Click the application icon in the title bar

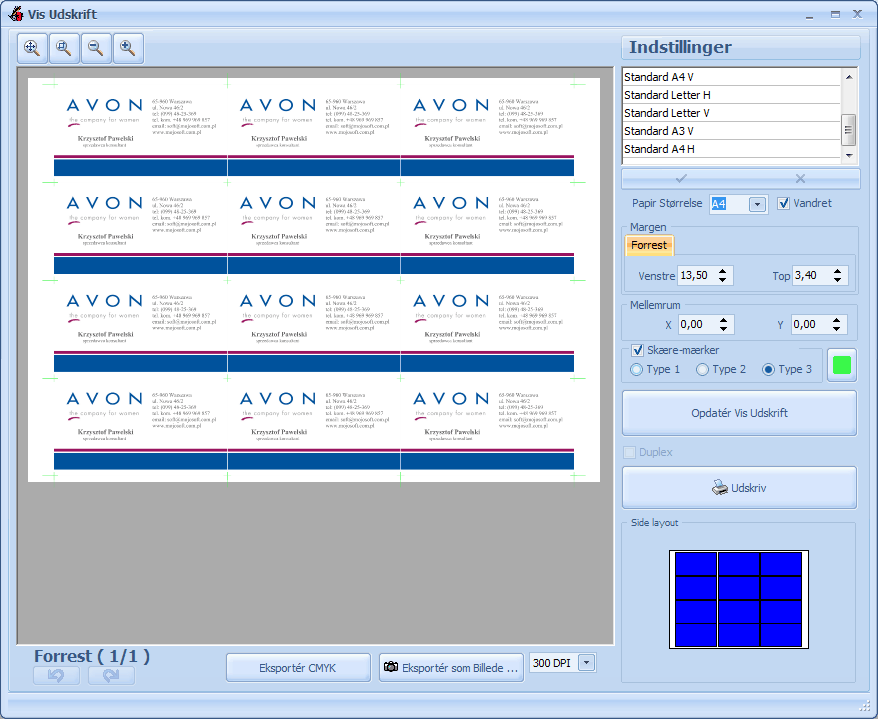[x=16, y=14]
